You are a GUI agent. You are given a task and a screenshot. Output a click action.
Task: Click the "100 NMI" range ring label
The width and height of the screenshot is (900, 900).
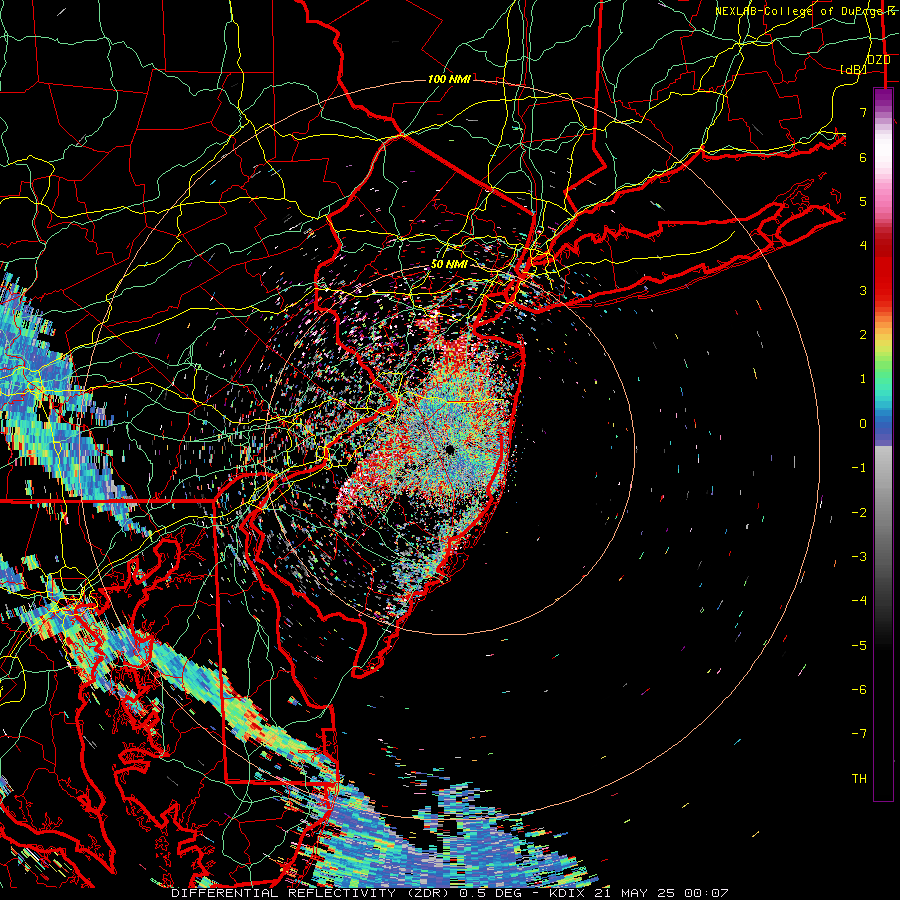(x=449, y=79)
